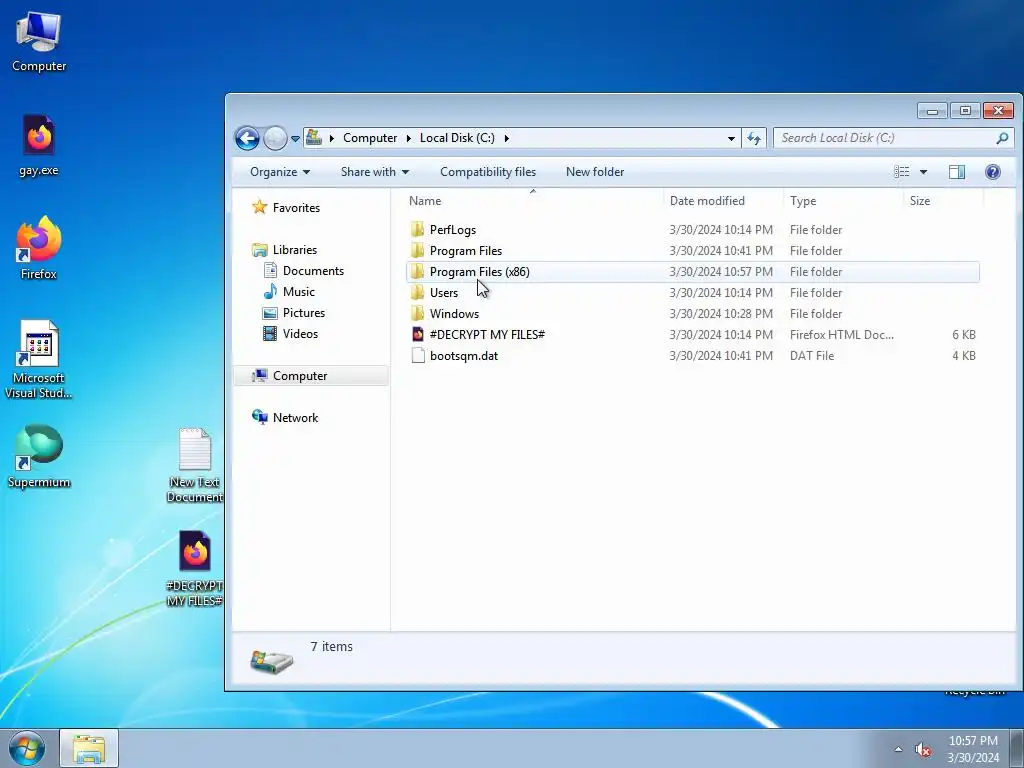Open the Computer desktop icon
The image size is (1024, 768).
39,42
